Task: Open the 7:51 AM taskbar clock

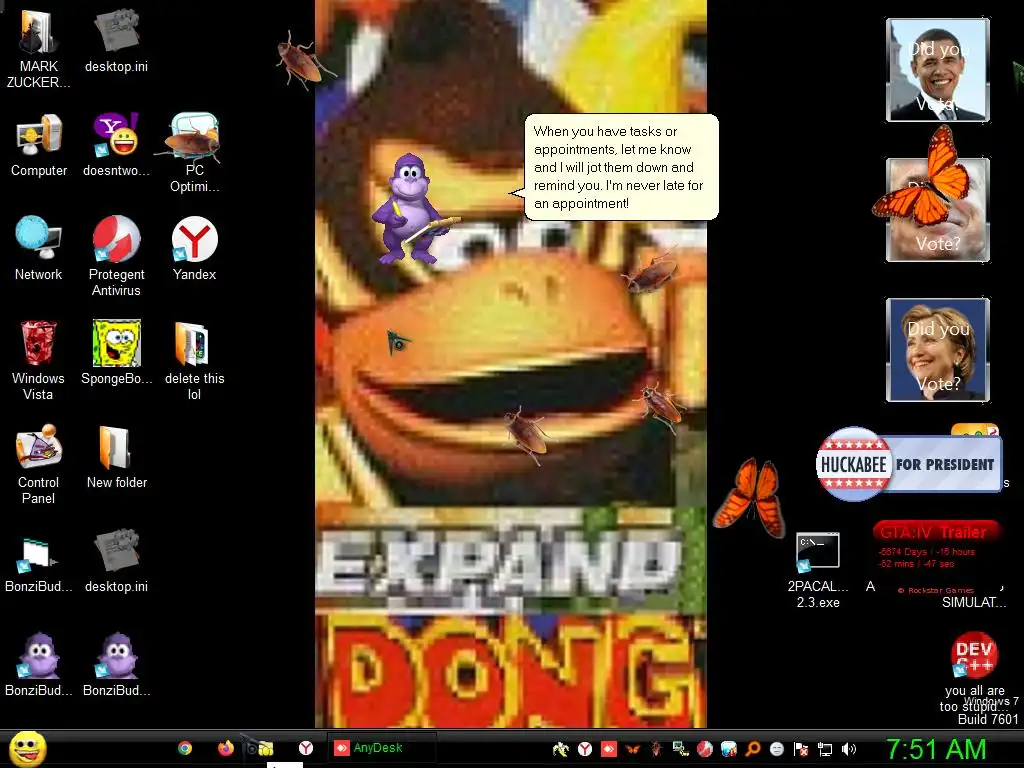Action: point(936,749)
